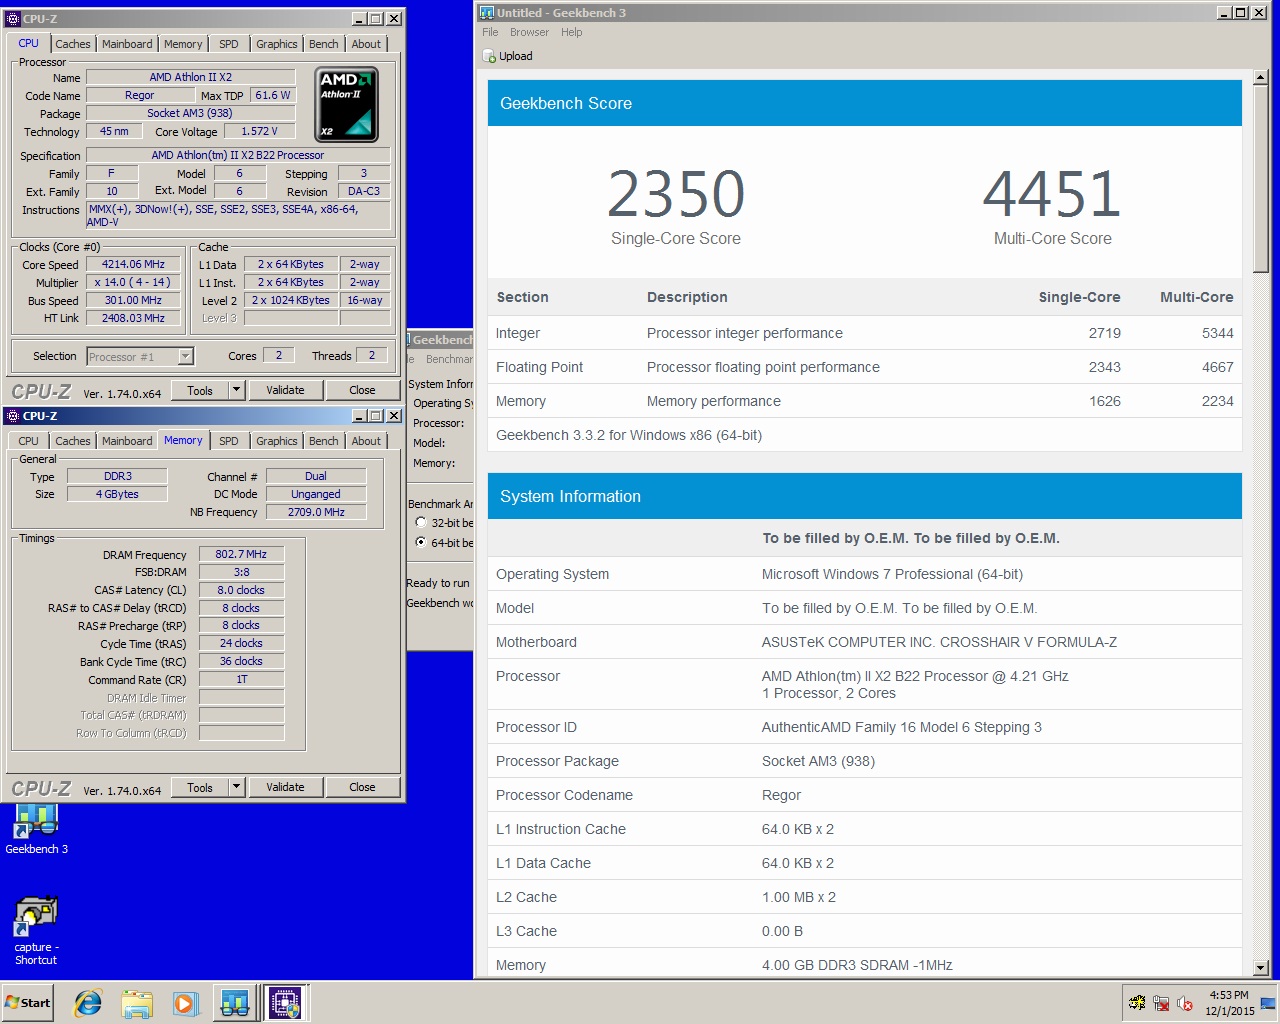Click Microsoft Windows 7 Professional text
Image resolution: width=1280 pixels, height=1024 pixels.
coord(892,574)
